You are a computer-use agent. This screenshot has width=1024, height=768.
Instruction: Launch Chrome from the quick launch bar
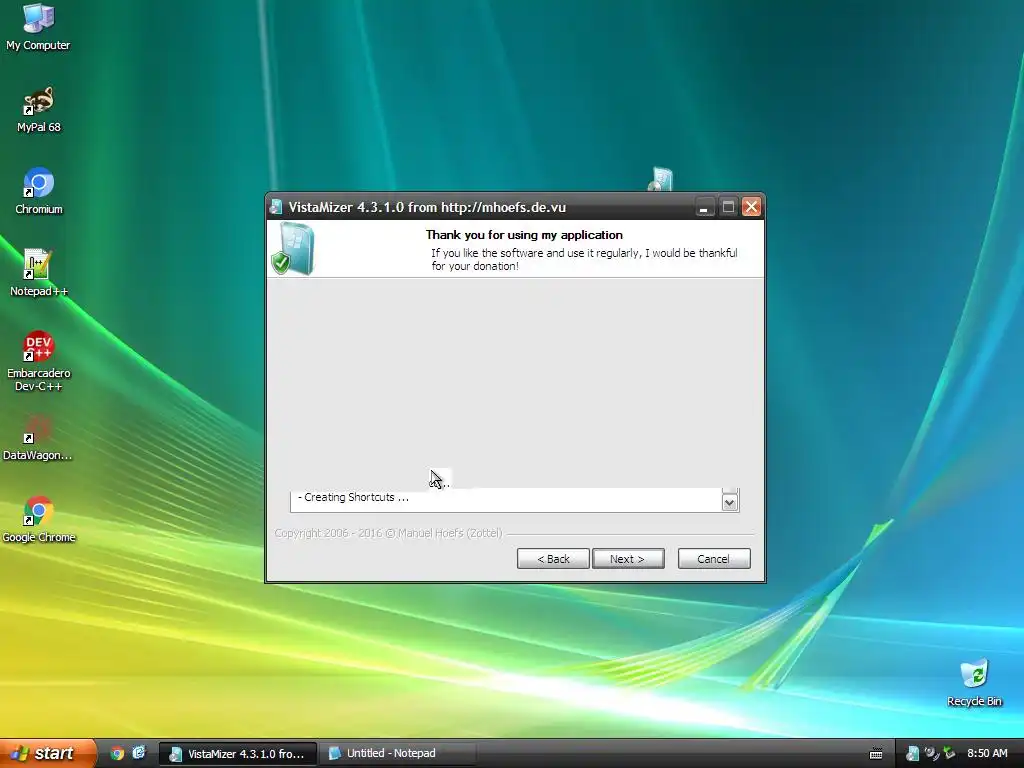coord(117,753)
